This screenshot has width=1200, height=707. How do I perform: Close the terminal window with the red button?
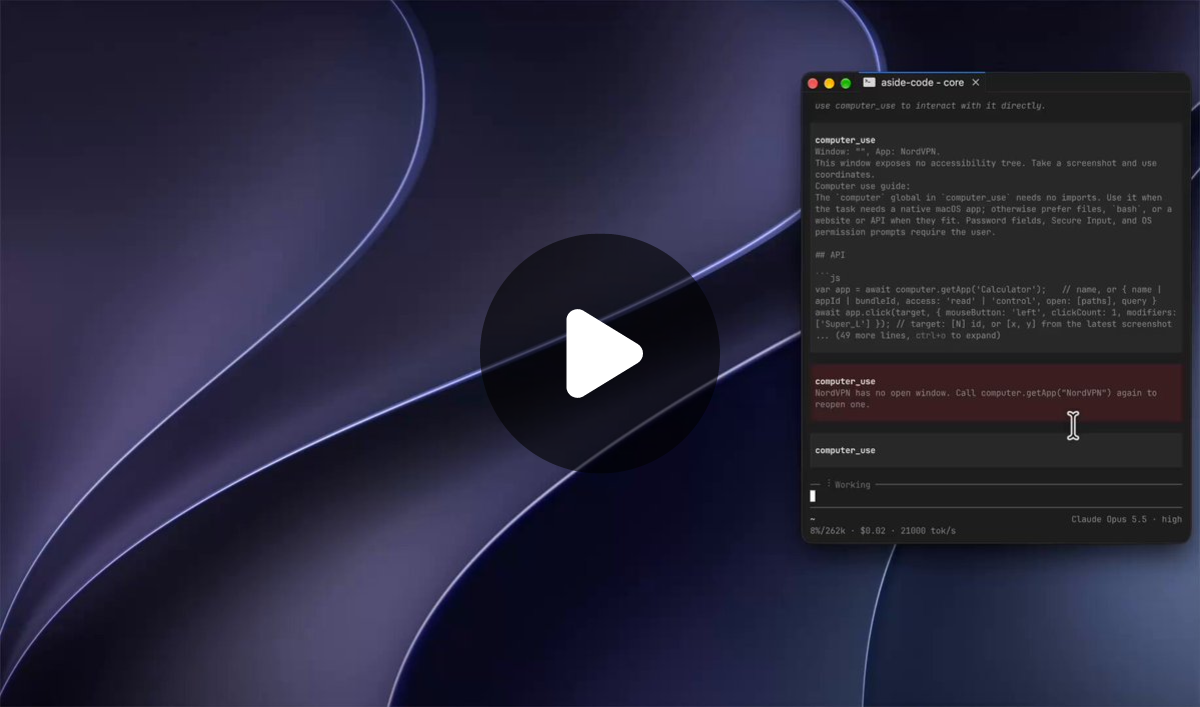[x=813, y=83]
